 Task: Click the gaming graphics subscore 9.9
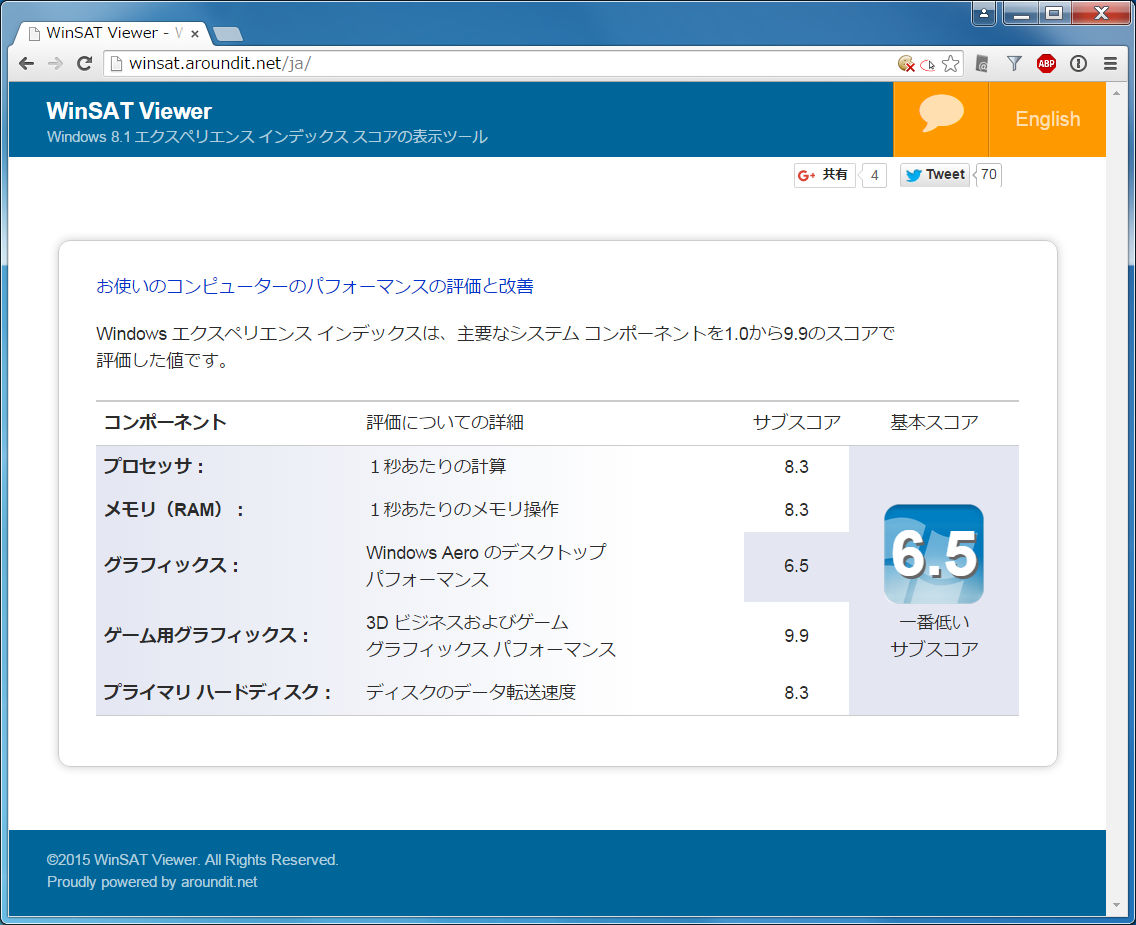click(796, 636)
